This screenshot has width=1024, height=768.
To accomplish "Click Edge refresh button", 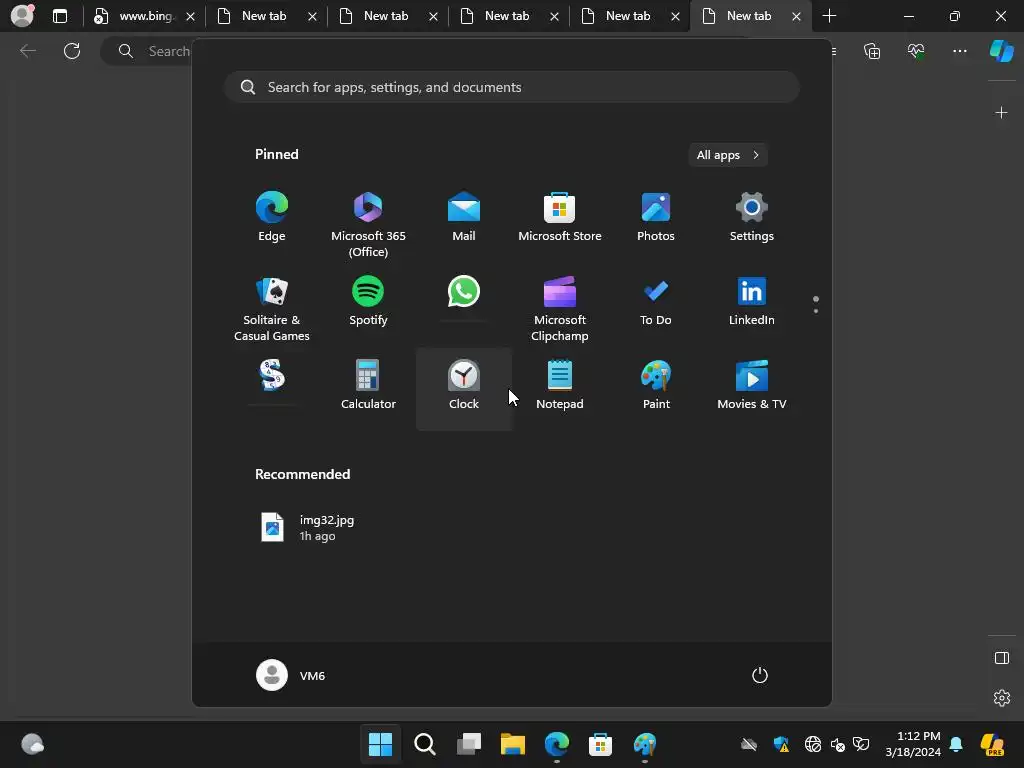I will coord(72,50).
